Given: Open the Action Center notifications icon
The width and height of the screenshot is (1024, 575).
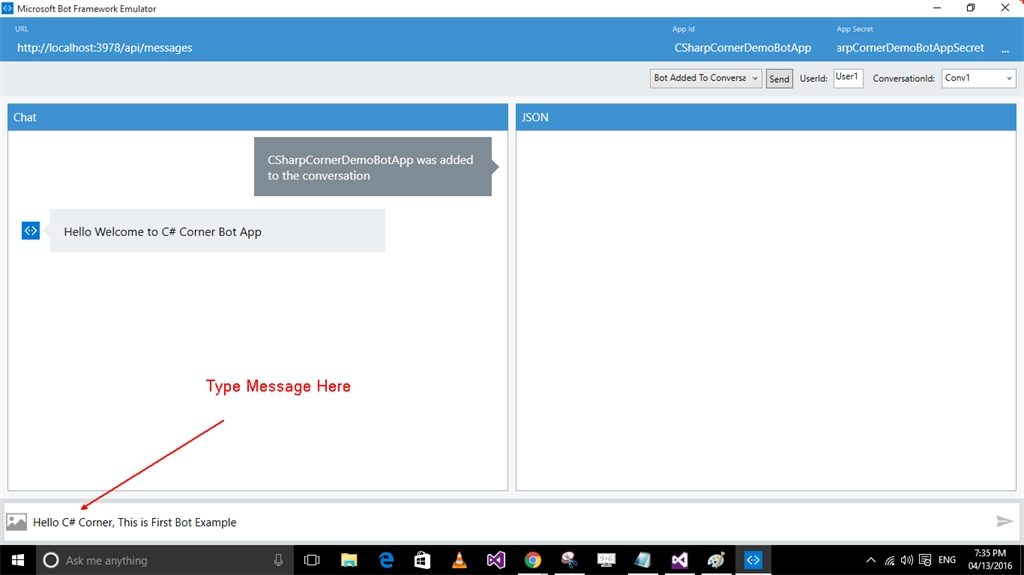Looking at the screenshot, I should [925, 560].
